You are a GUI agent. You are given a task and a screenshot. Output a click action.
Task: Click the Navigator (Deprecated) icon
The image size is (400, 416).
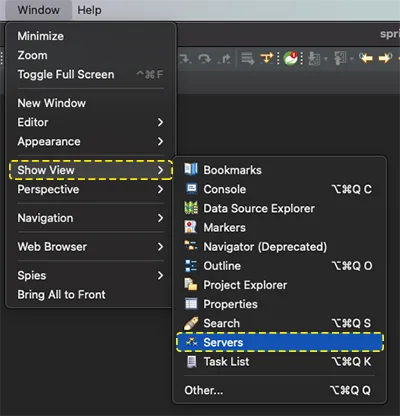[191, 246]
